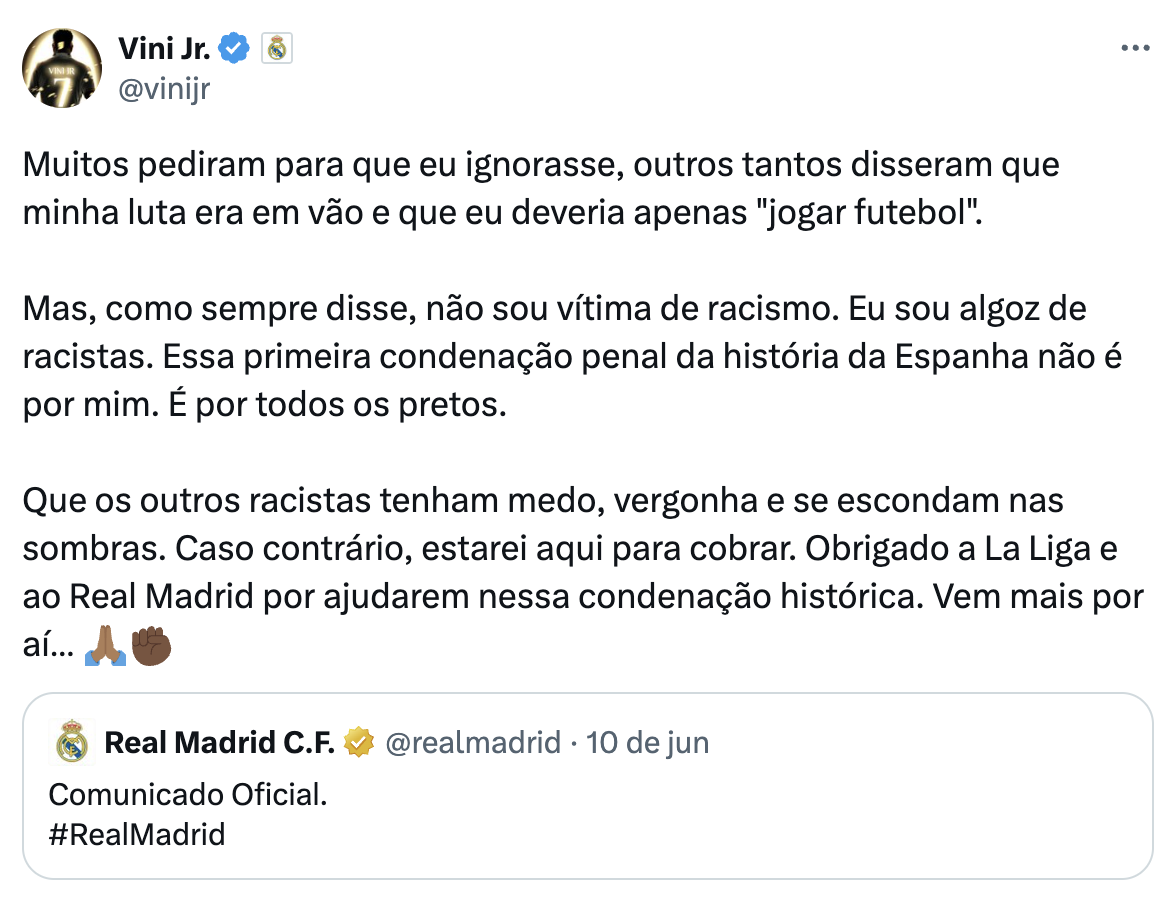1172x898 pixels.
Task: Open Real Madrid C.F. account name
Action: point(219,742)
